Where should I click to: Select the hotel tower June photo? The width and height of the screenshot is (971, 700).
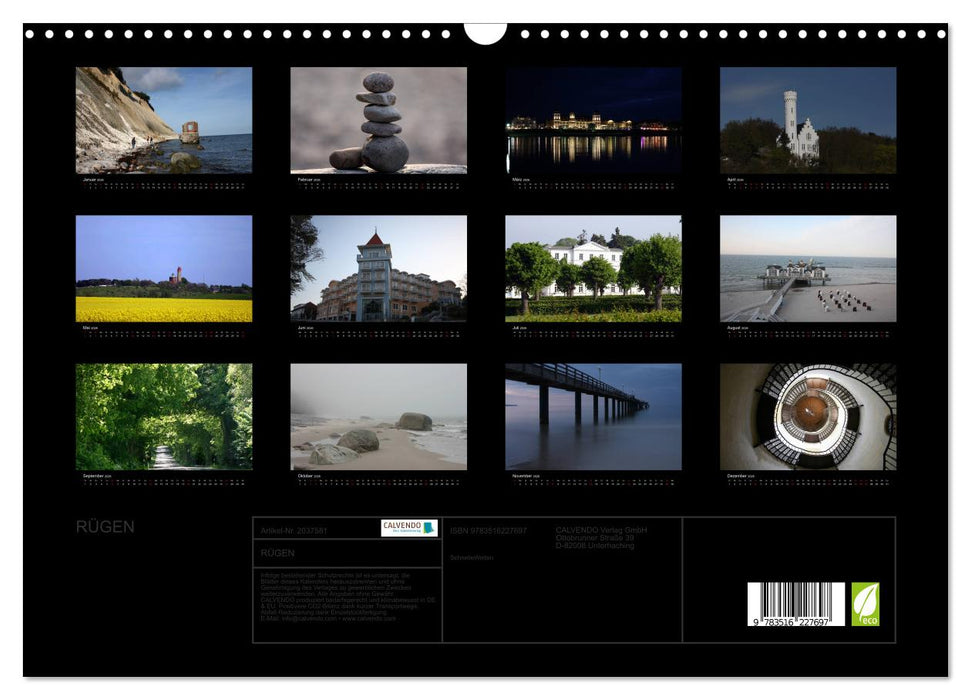378,268
